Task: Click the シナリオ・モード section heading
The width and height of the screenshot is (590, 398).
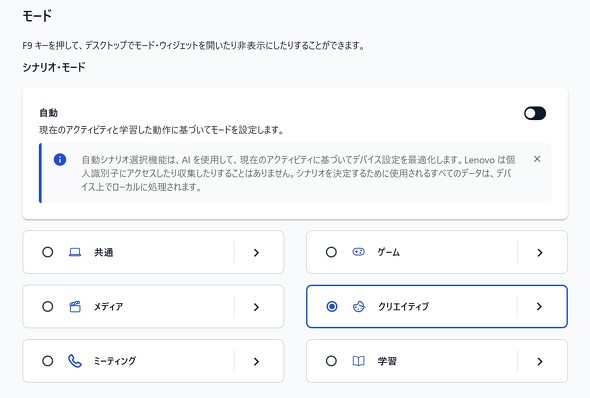Action: pos(54,67)
